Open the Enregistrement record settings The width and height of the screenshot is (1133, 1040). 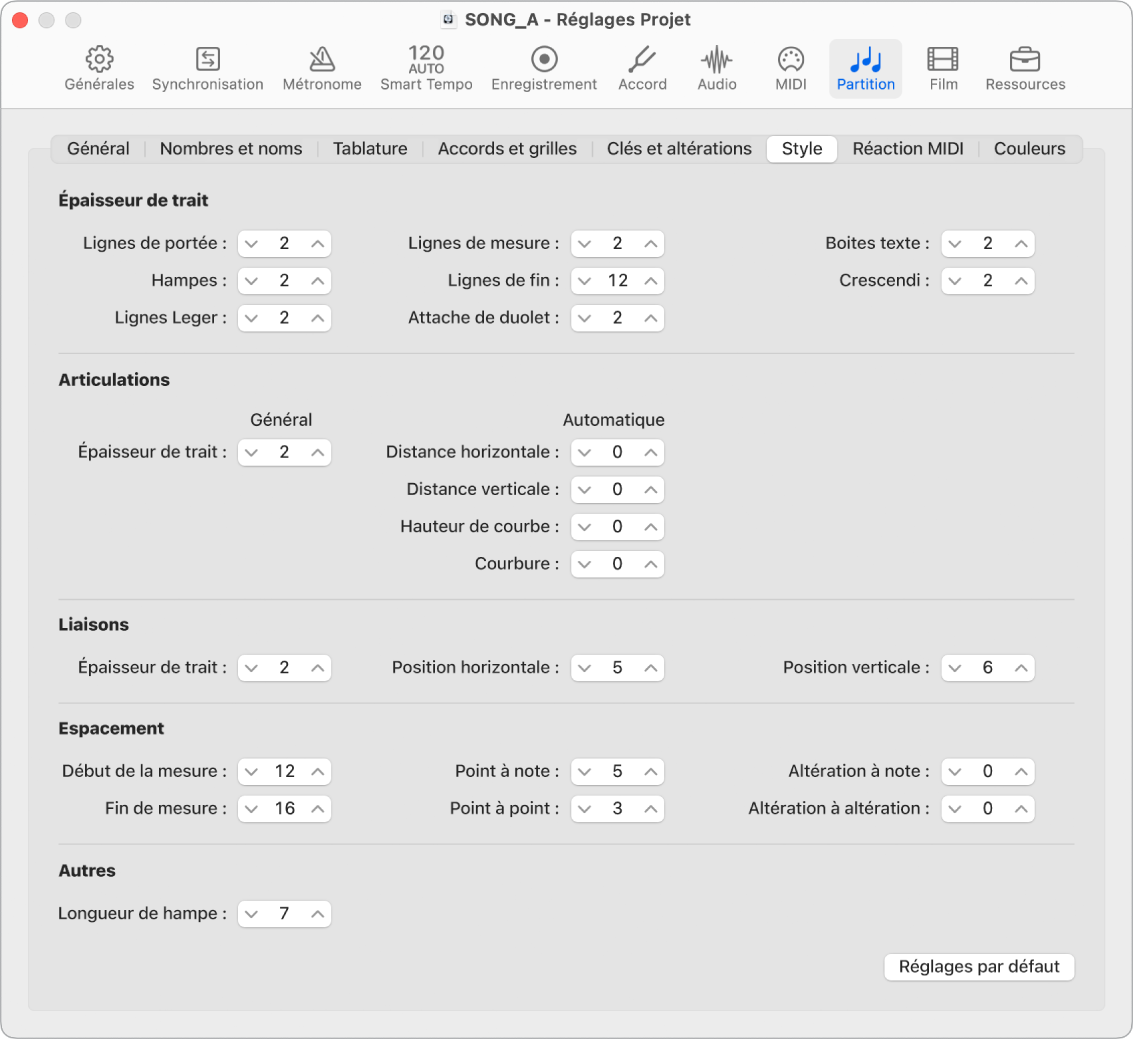544,69
